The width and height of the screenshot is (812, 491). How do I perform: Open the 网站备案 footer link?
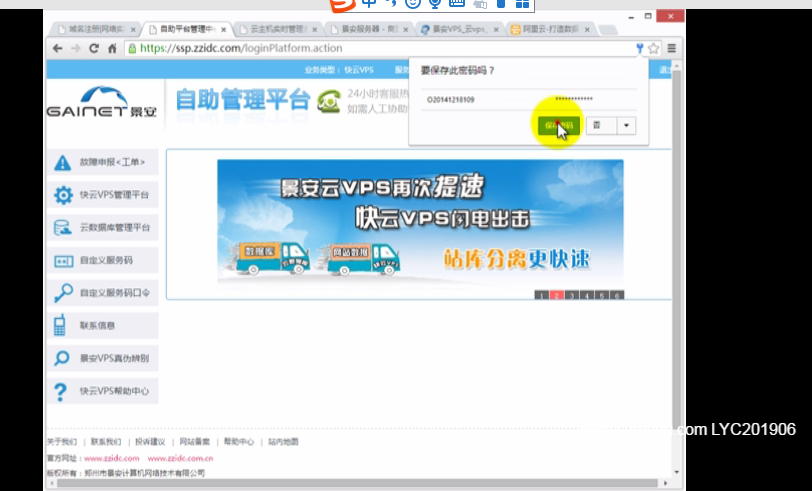click(195, 442)
